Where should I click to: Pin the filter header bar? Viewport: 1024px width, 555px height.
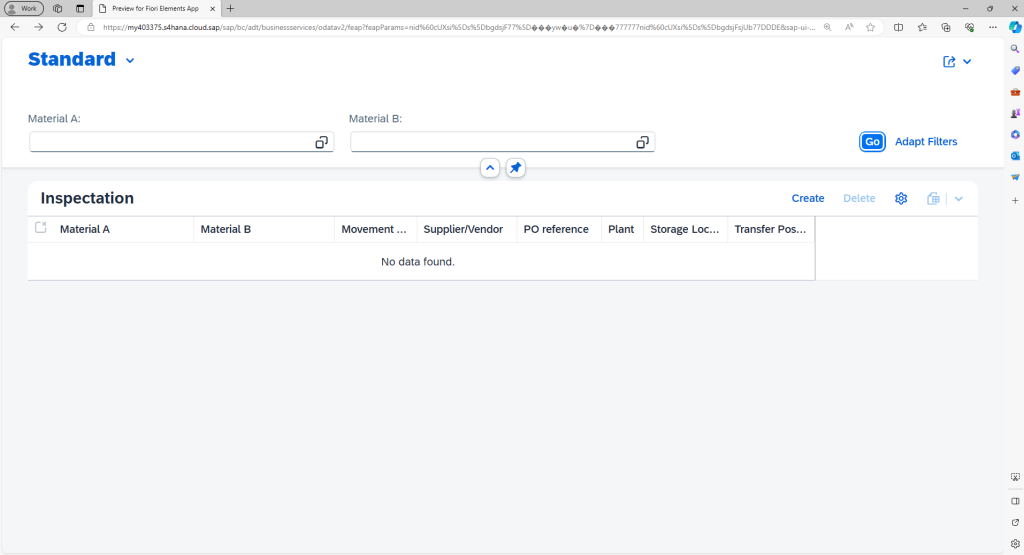click(x=515, y=168)
